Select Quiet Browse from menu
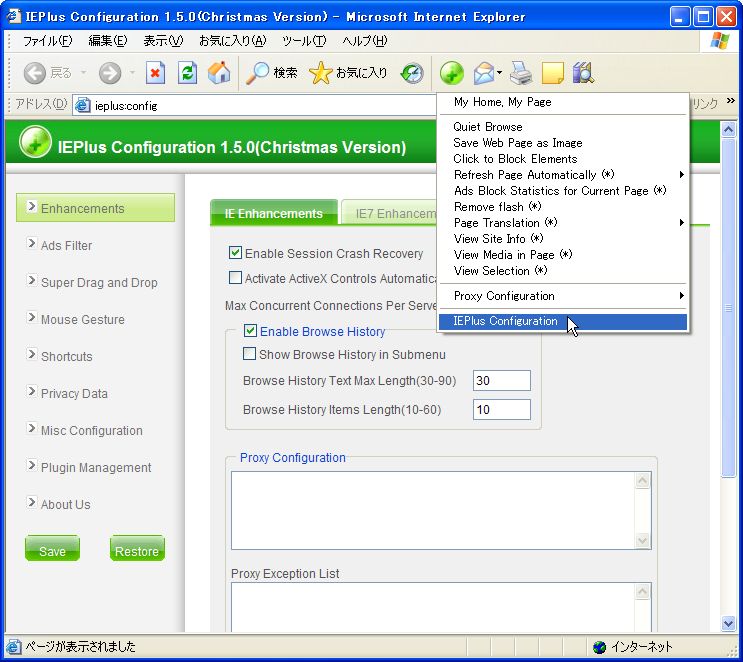 [563, 127]
